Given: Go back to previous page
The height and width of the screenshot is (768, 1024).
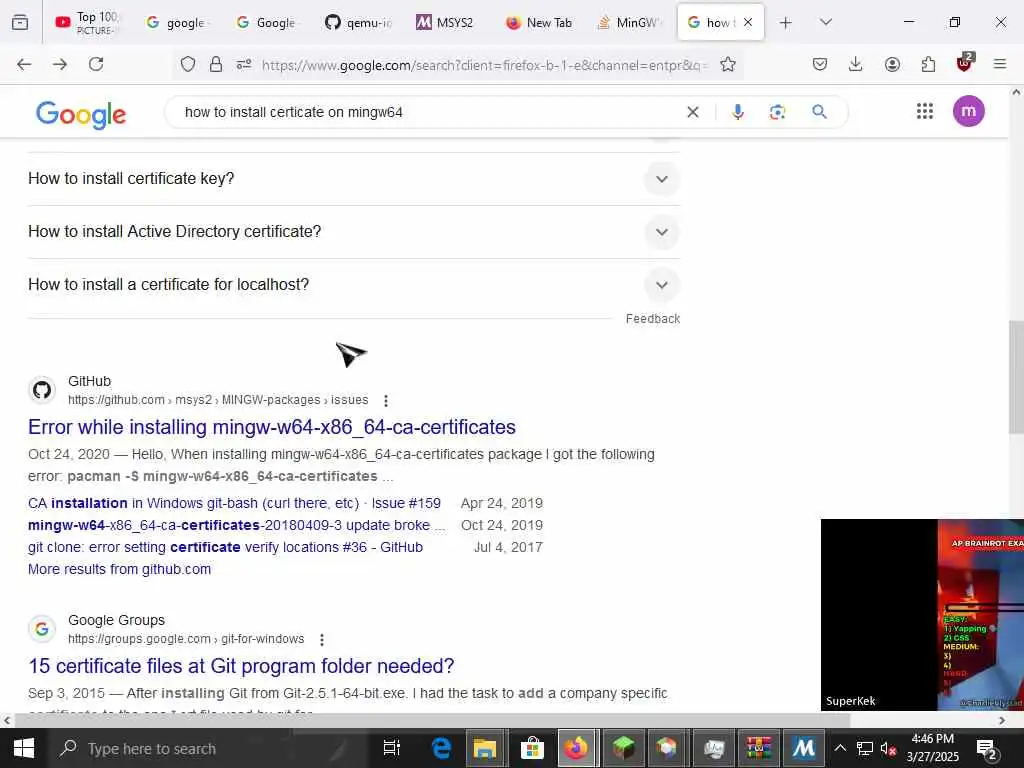Looking at the screenshot, I should coord(24,64).
